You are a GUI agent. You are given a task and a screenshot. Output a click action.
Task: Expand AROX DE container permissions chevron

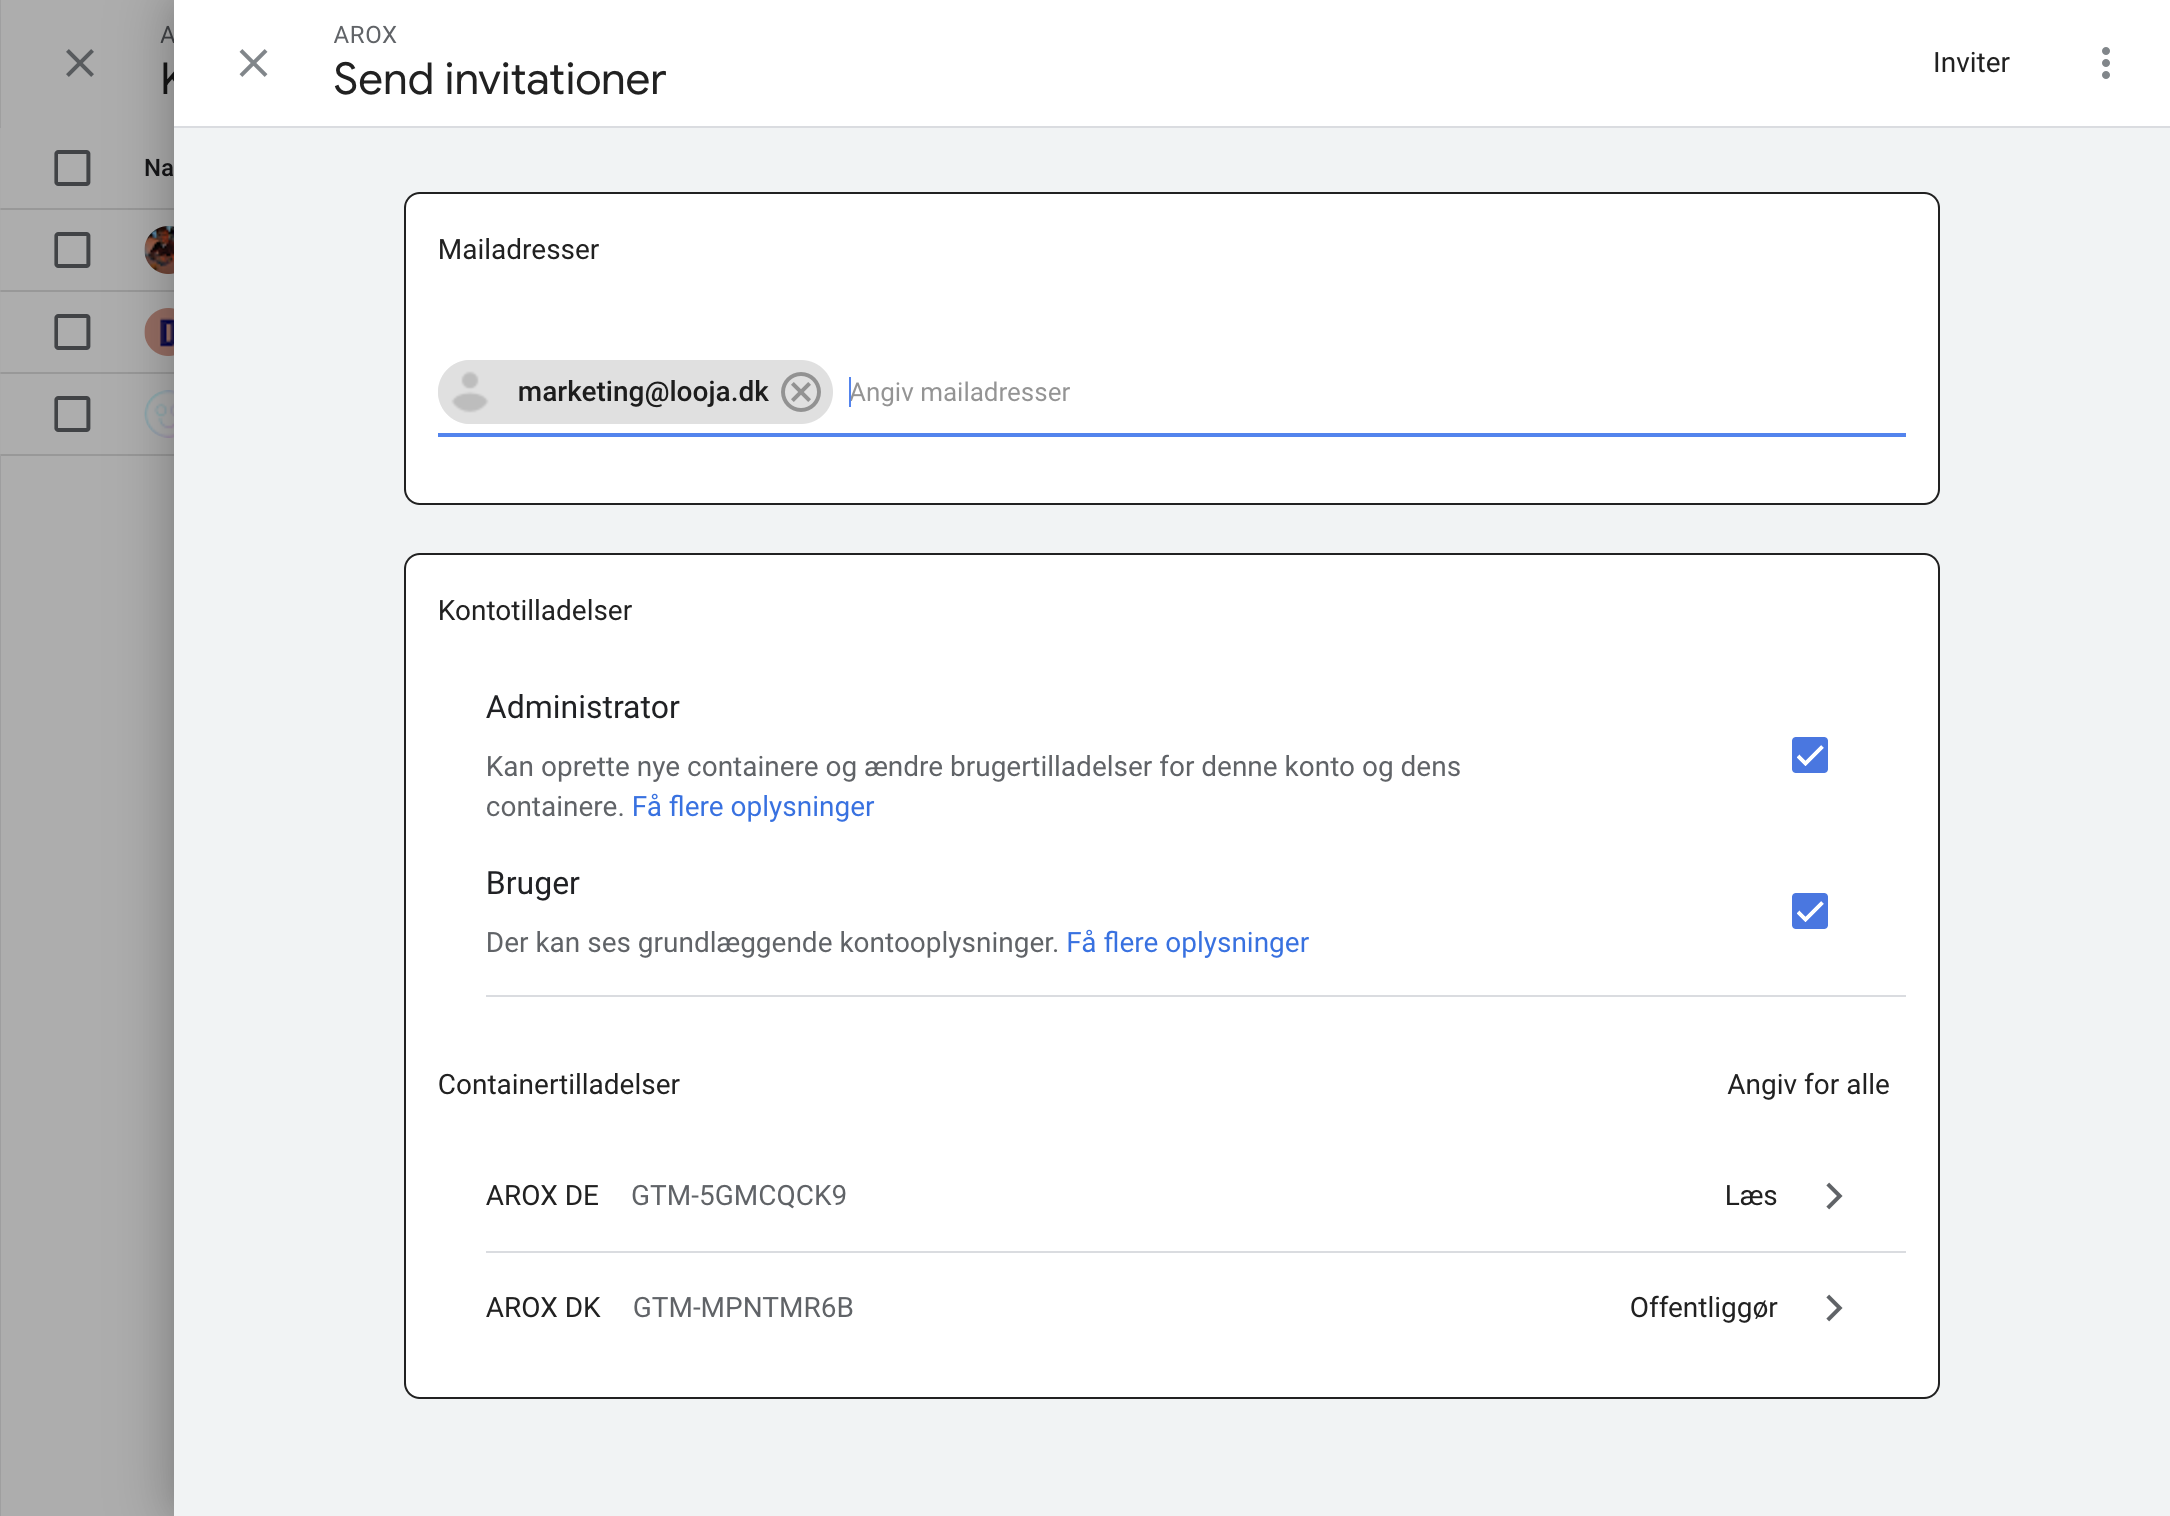(x=1834, y=1196)
